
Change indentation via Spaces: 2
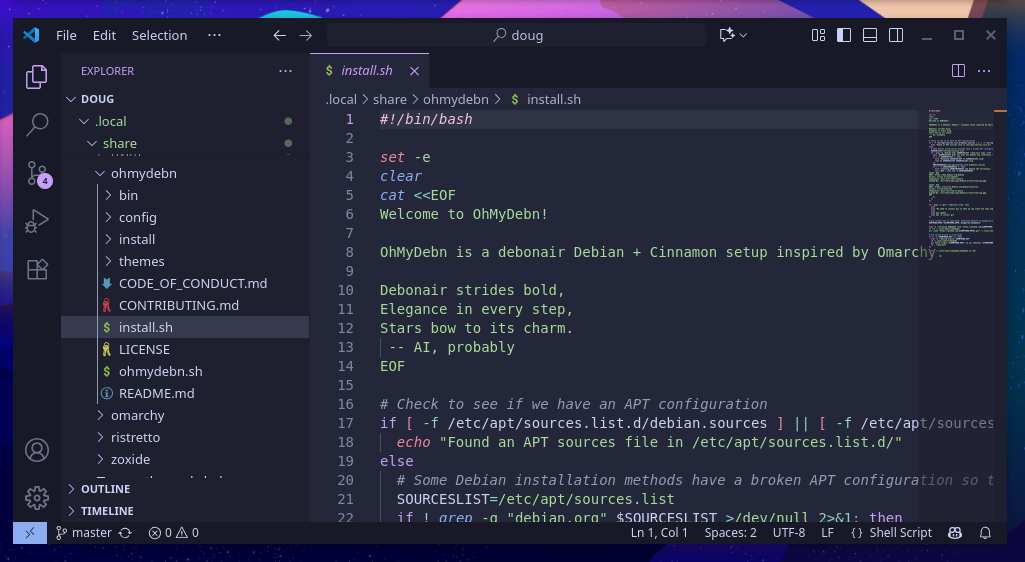[730, 533]
